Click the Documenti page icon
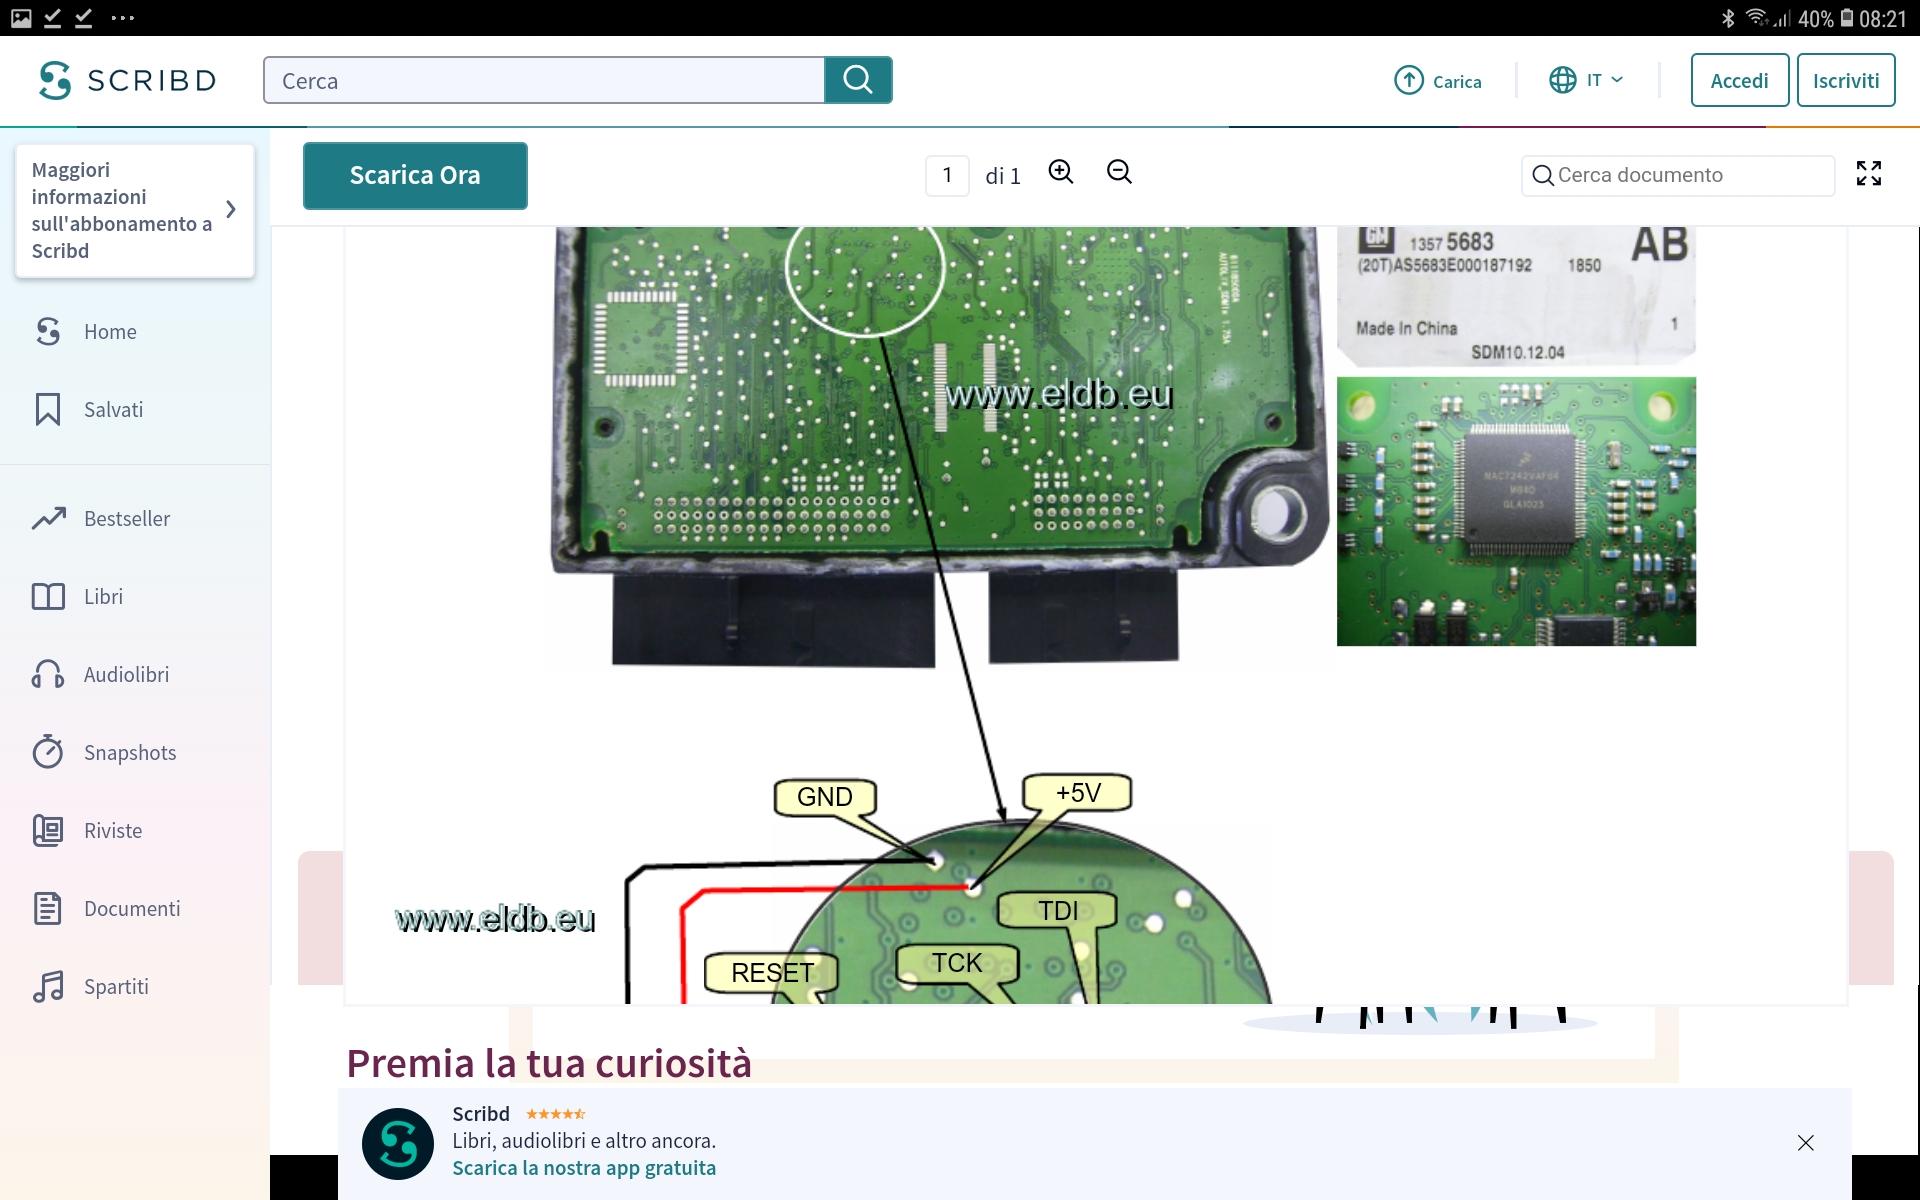This screenshot has width=1920, height=1200. point(48,908)
